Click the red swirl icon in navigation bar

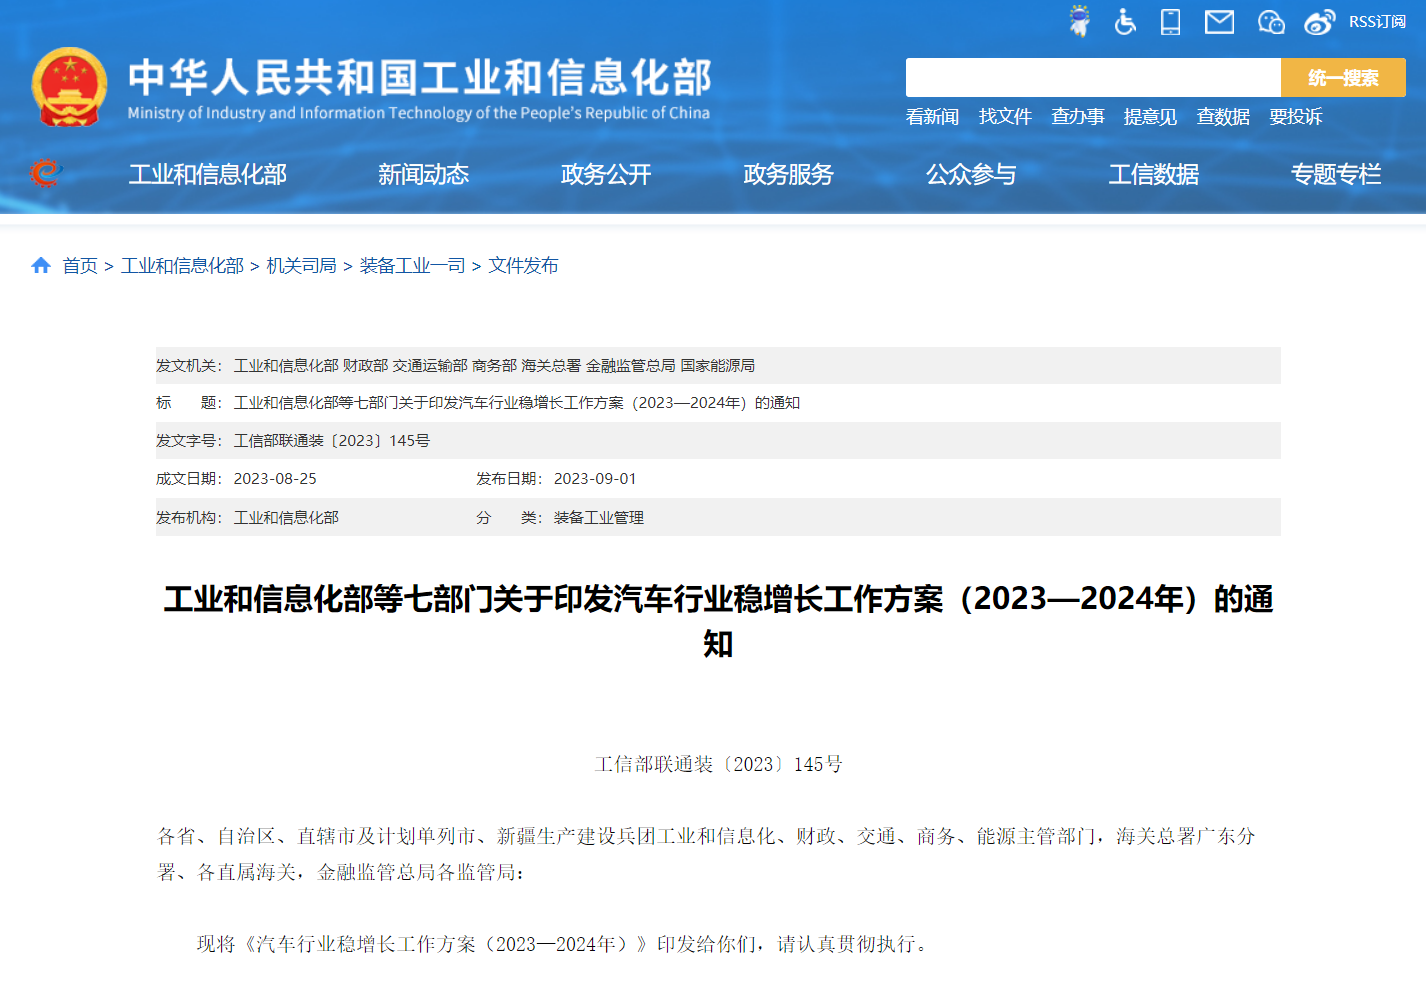click(45, 174)
